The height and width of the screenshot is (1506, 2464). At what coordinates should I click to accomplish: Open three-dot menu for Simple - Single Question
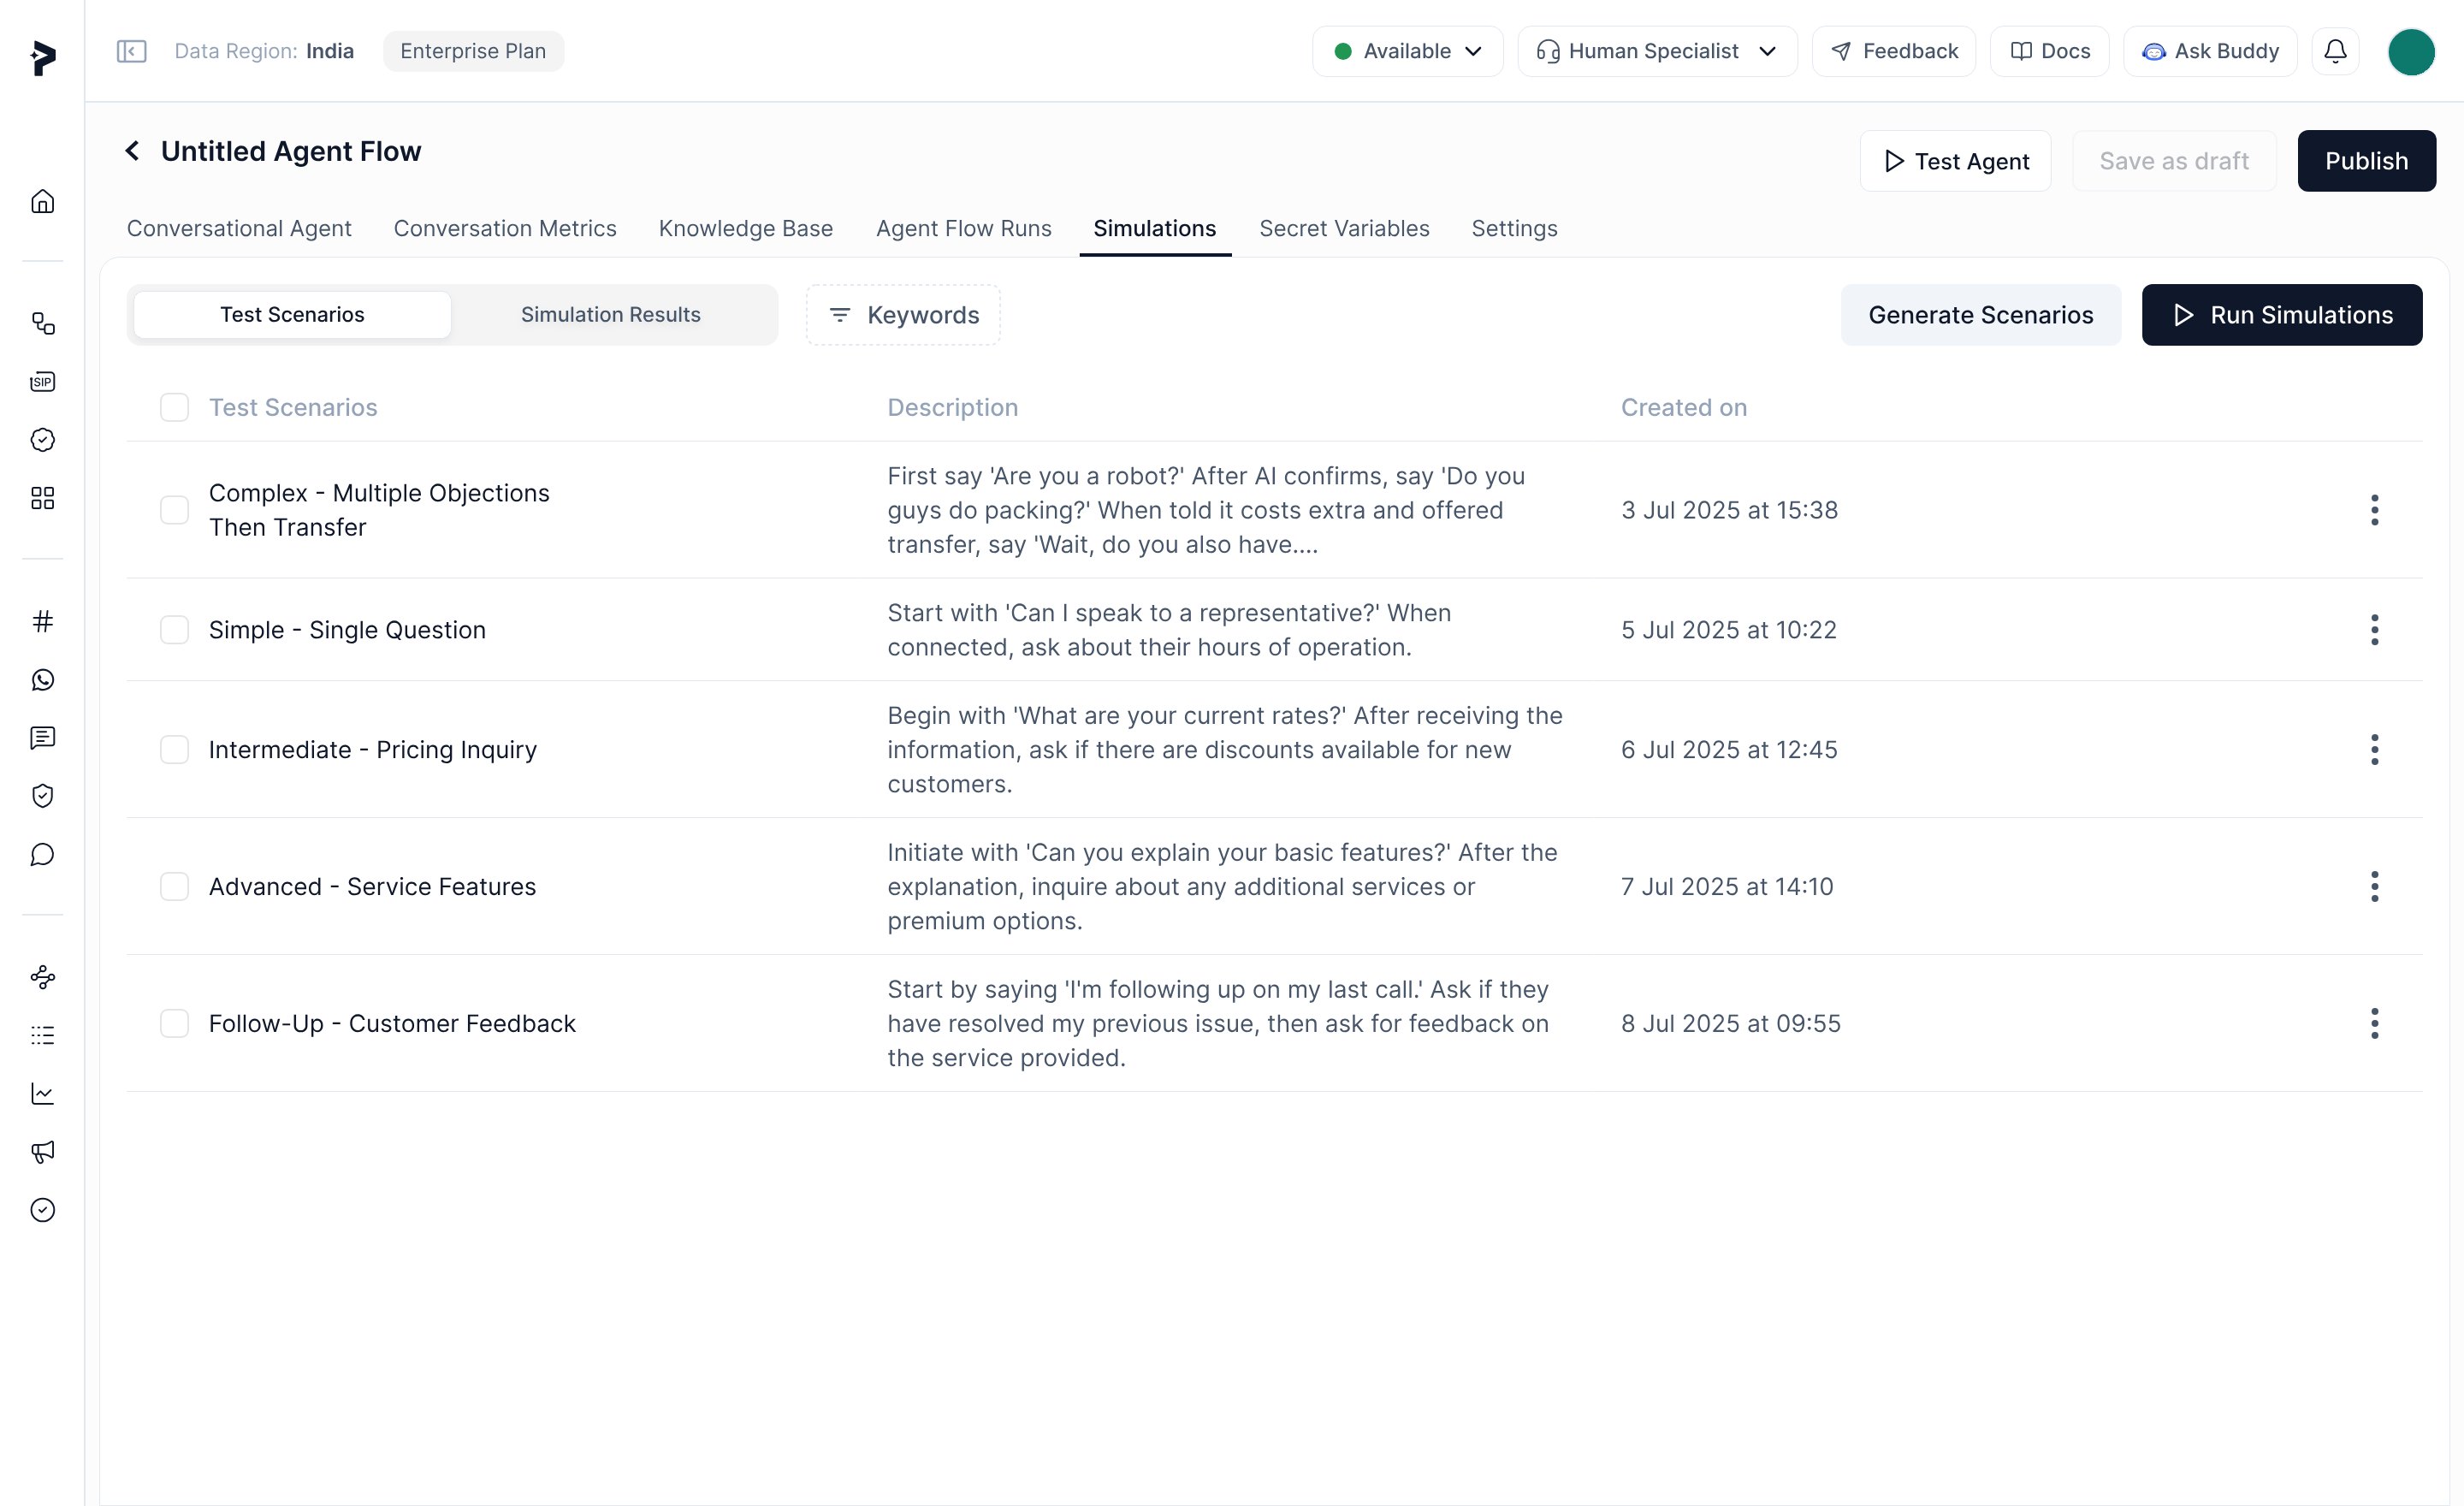(2374, 630)
